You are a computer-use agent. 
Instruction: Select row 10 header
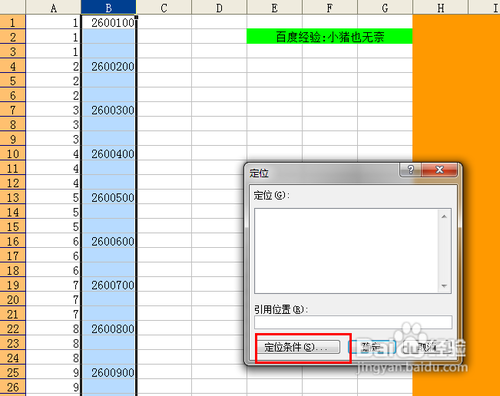(x=13, y=153)
